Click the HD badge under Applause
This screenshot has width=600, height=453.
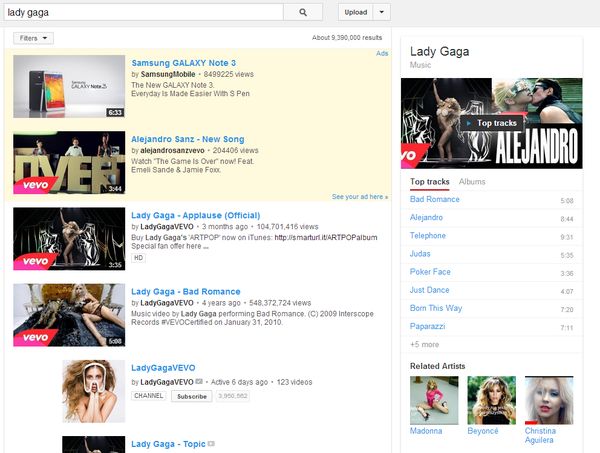pos(139,258)
